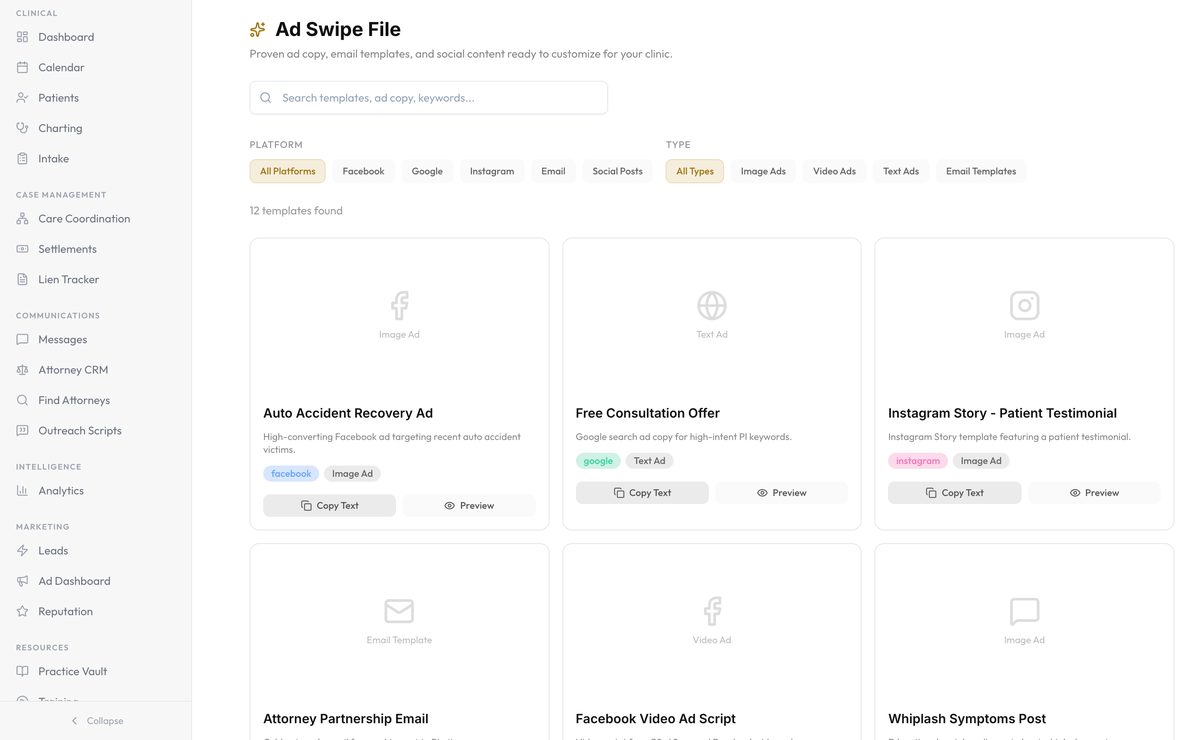Image resolution: width=1200 pixels, height=740 pixels.
Task: Click the Analytics bar chart icon
Action: [x=23, y=490]
